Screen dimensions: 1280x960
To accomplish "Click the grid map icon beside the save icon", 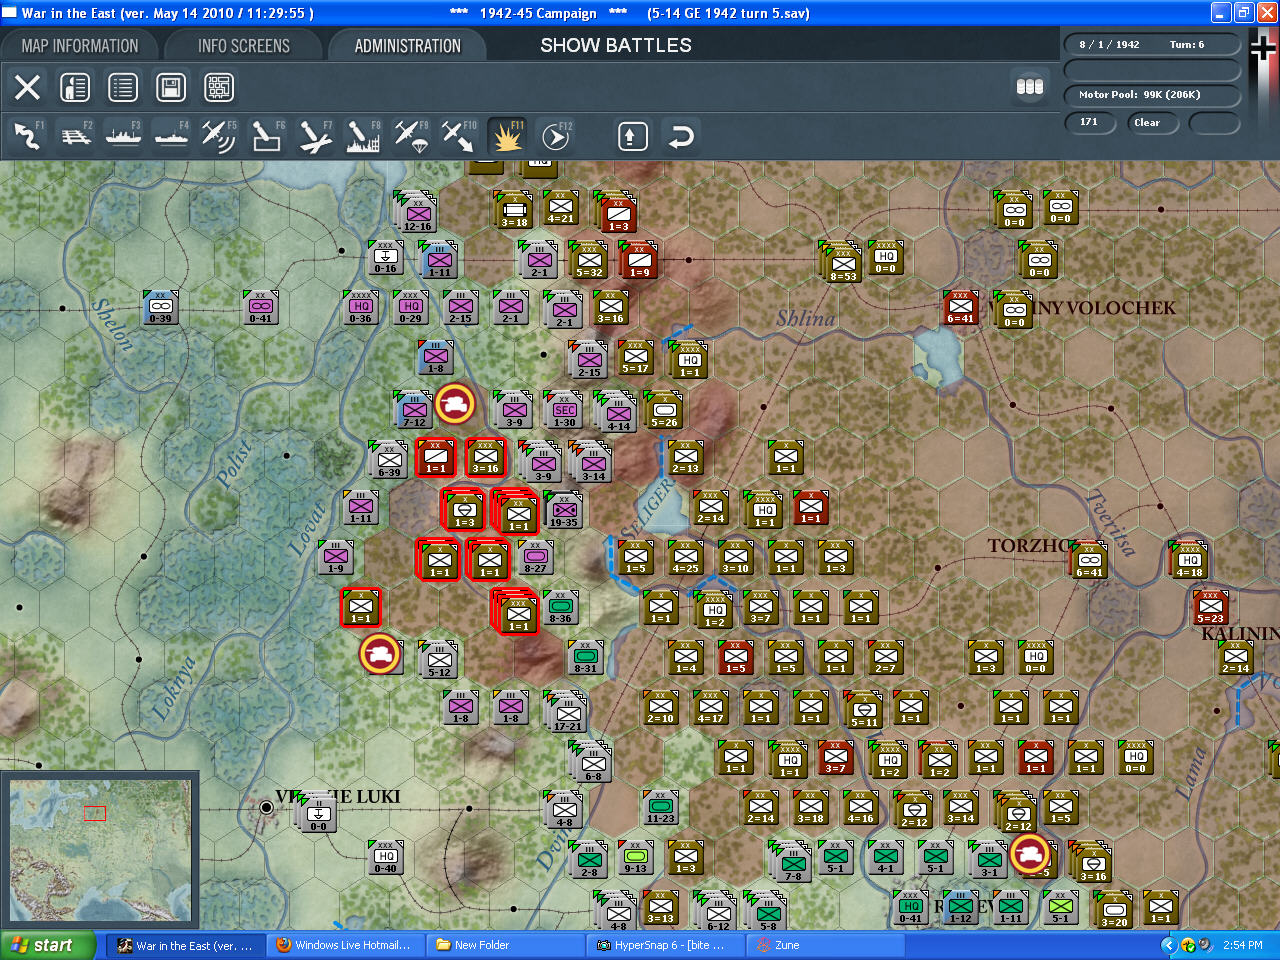I will coord(219,87).
